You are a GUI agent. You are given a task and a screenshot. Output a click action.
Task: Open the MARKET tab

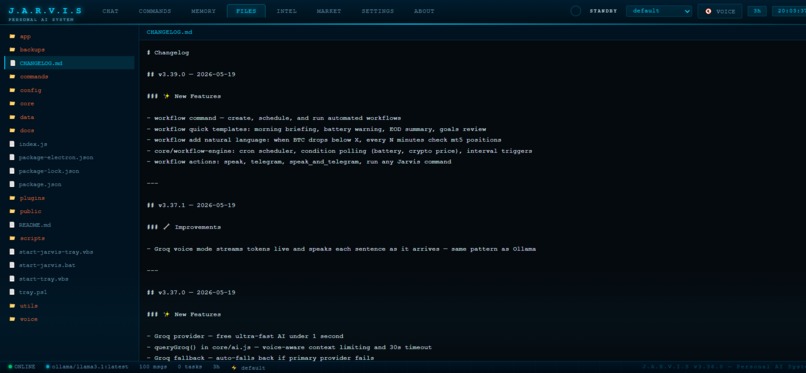pyautogui.click(x=328, y=11)
